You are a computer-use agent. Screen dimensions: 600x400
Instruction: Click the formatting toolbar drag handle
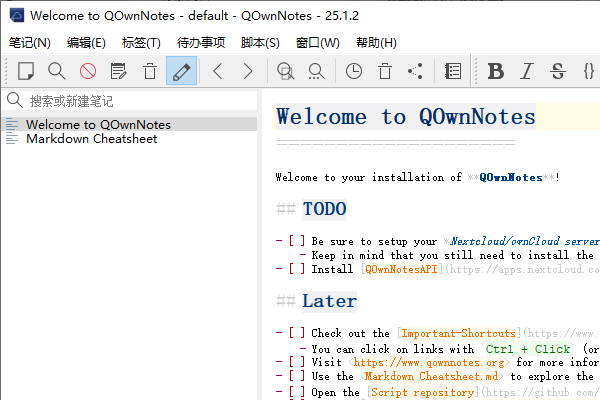476,71
